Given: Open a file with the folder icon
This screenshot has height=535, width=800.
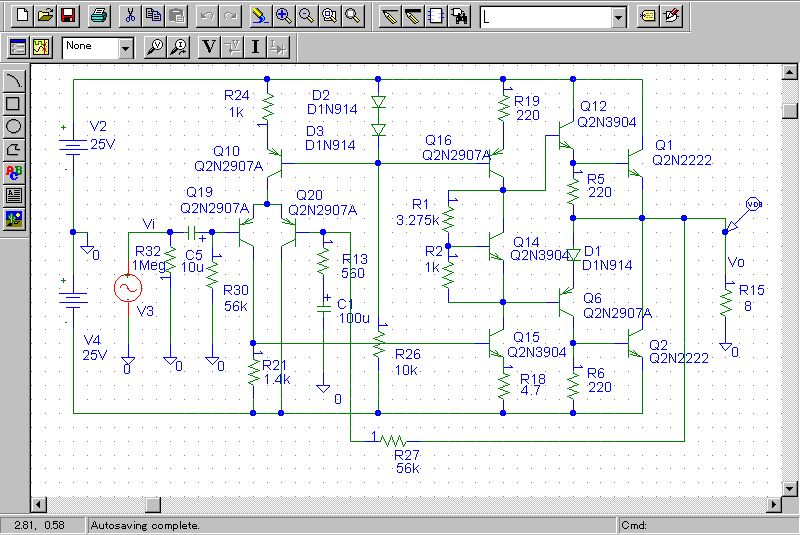Looking at the screenshot, I should [x=44, y=16].
